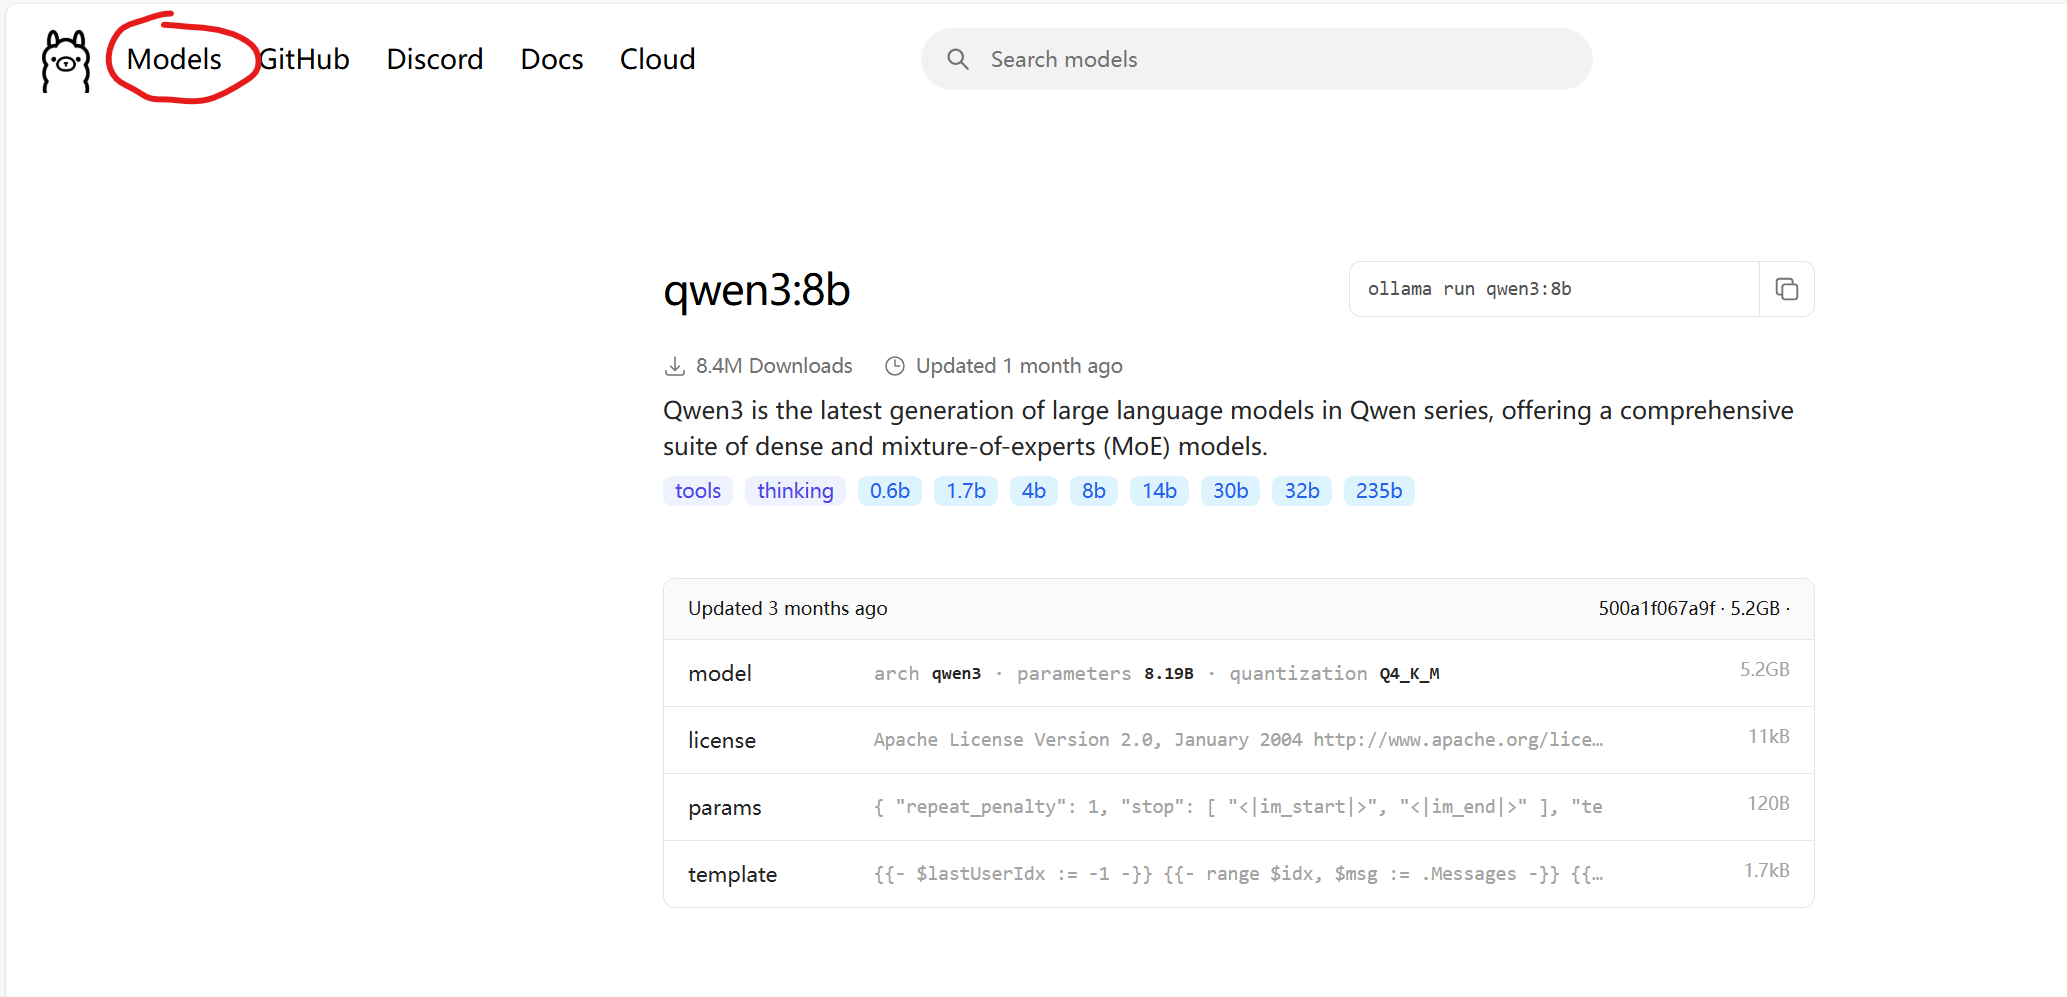Choose the 235b size tag
2067x997 pixels.
1379,491
